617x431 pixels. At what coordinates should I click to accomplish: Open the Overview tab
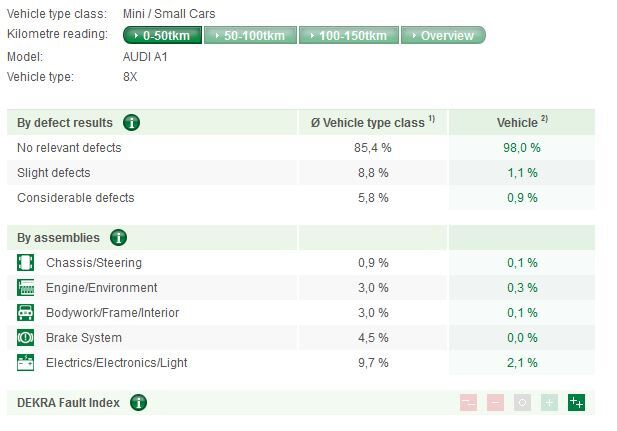[x=443, y=35]
